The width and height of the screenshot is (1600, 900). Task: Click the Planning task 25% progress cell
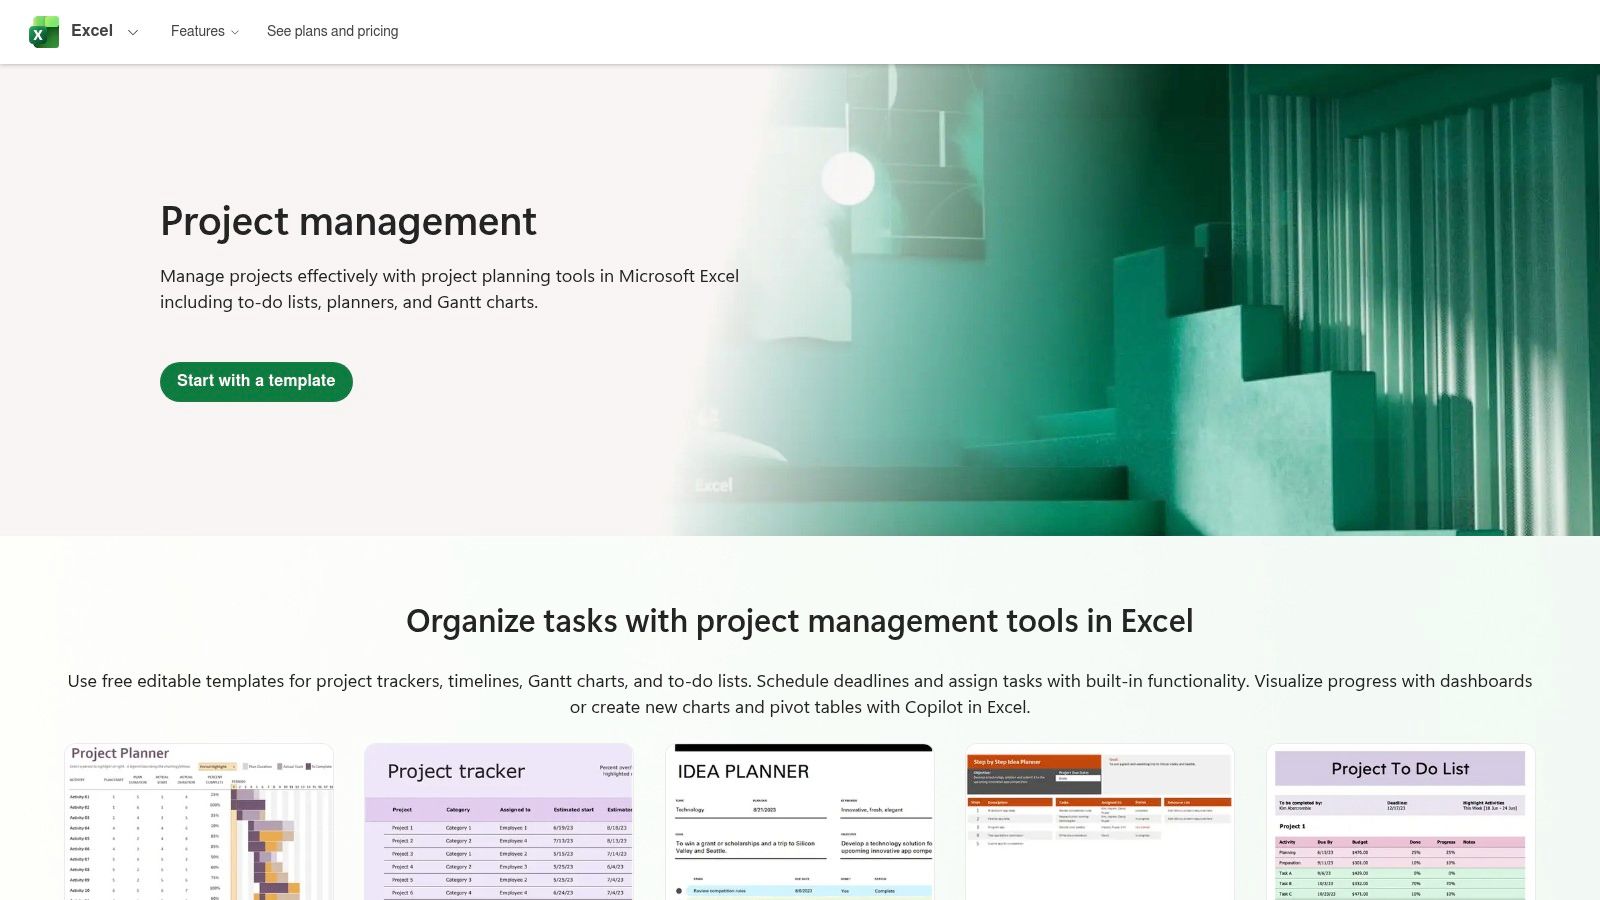click(x=1446, y=851)
